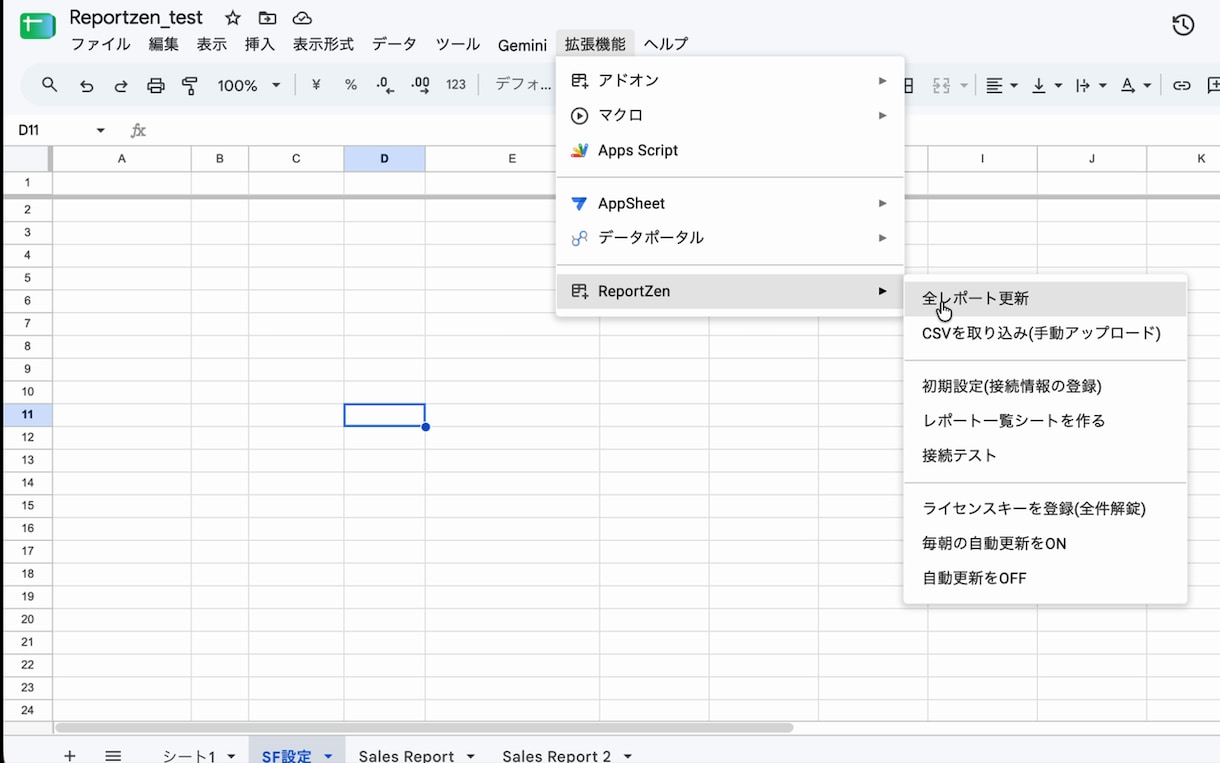Undo the last action
Image resolution: width=1220 pixels, height=763 pixels.
(x=87, y=86)
